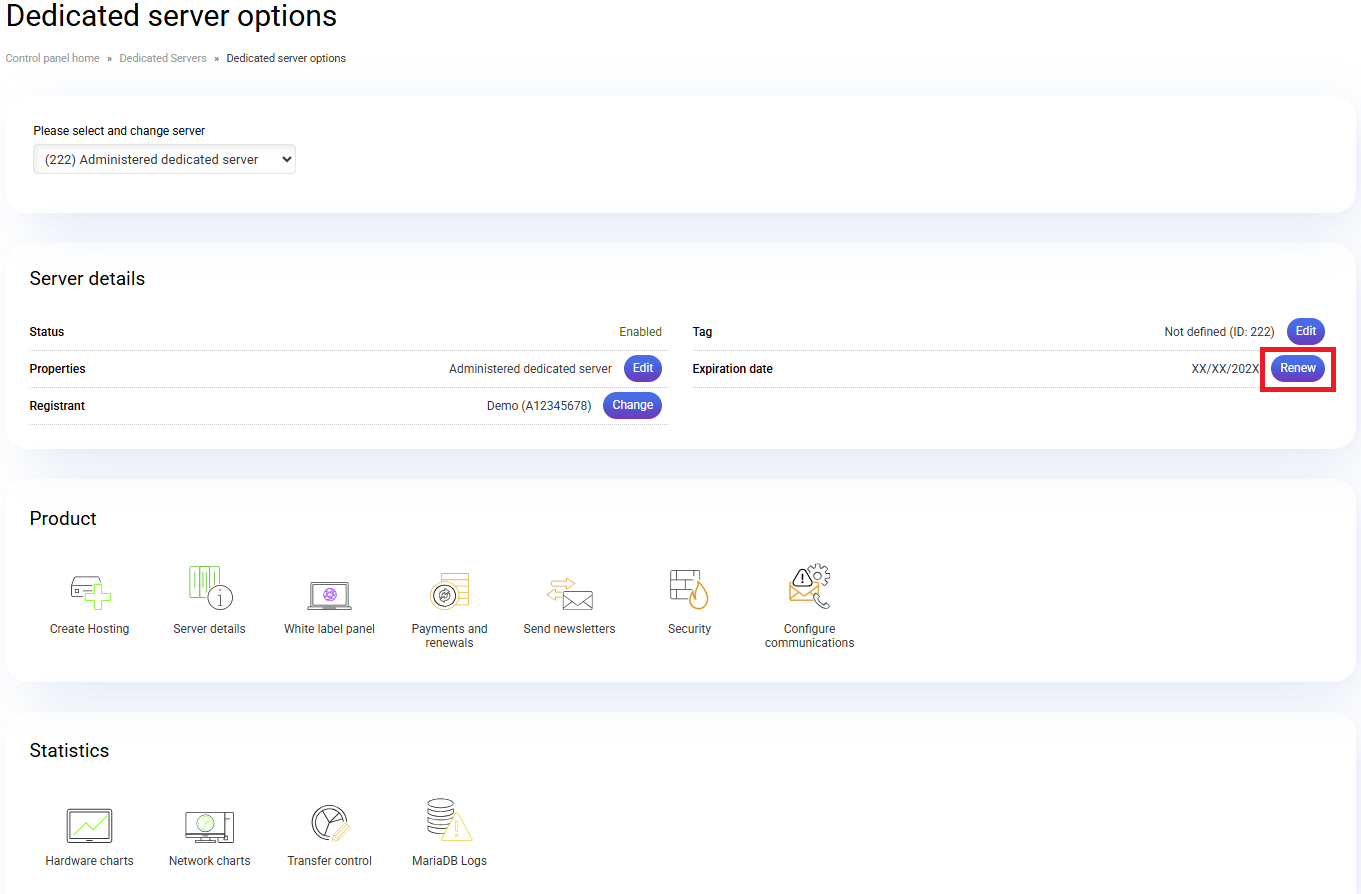
Task: Edit the server Properties
Action: pos(642,368)
